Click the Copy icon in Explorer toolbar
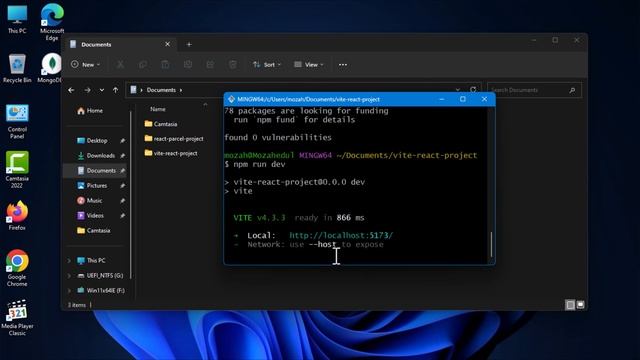 coord(143,64)
